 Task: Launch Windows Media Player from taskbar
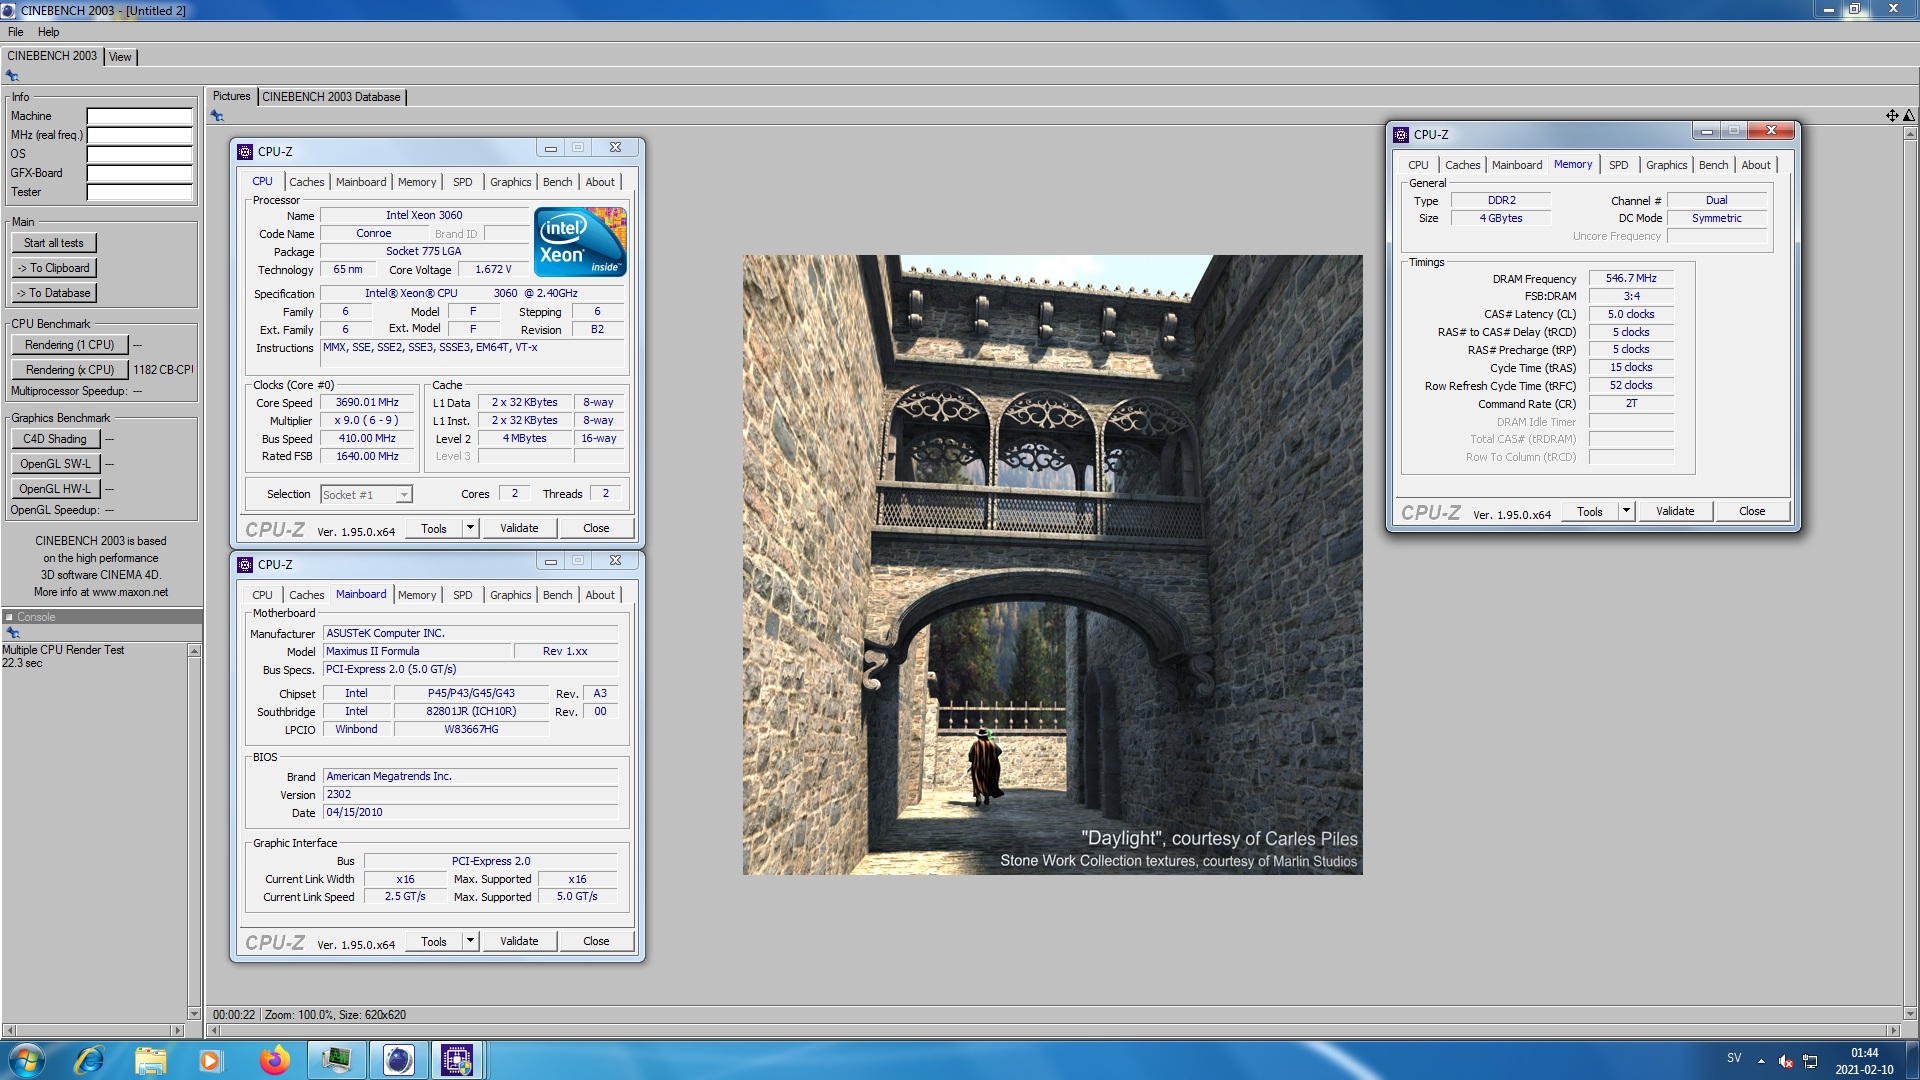point(211,1060)
